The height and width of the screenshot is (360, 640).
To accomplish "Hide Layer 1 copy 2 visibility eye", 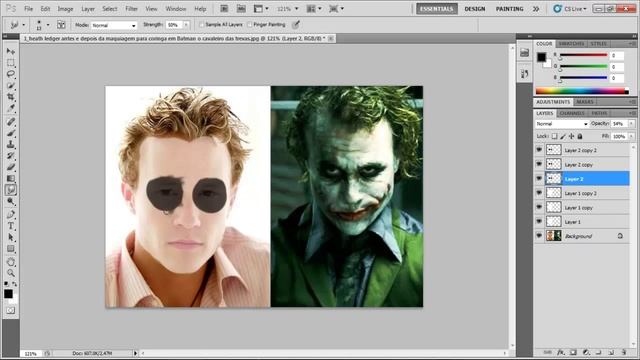I will pyautogui.click(x=539, y=193).
